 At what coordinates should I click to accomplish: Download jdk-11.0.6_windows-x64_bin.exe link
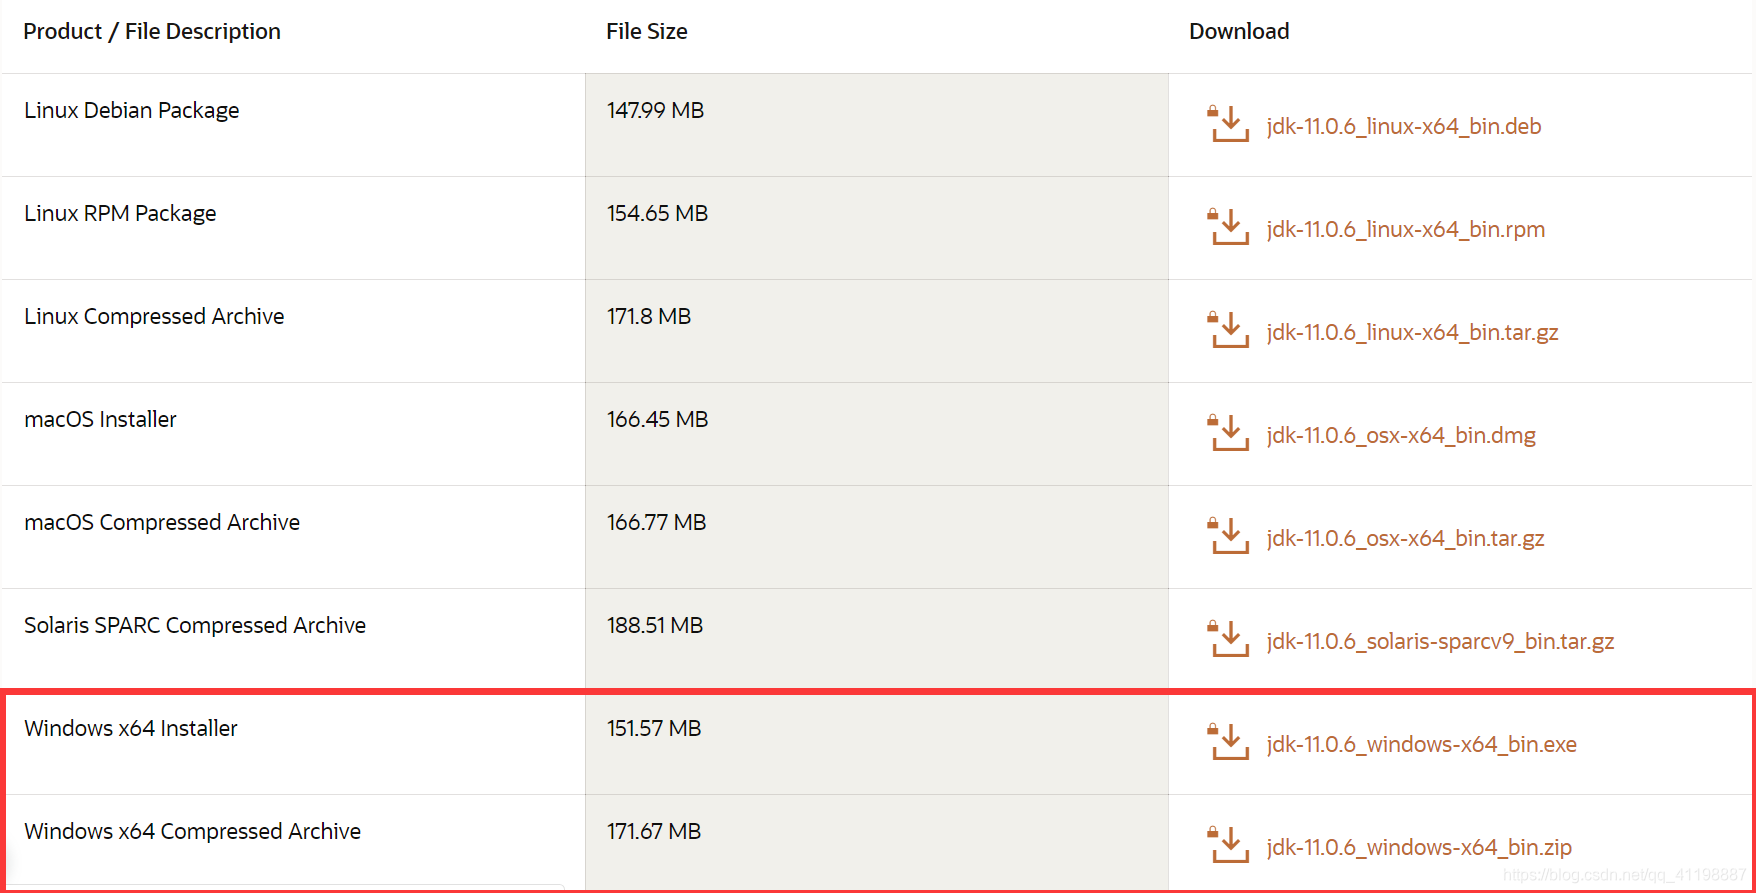tap(1421, 745)
